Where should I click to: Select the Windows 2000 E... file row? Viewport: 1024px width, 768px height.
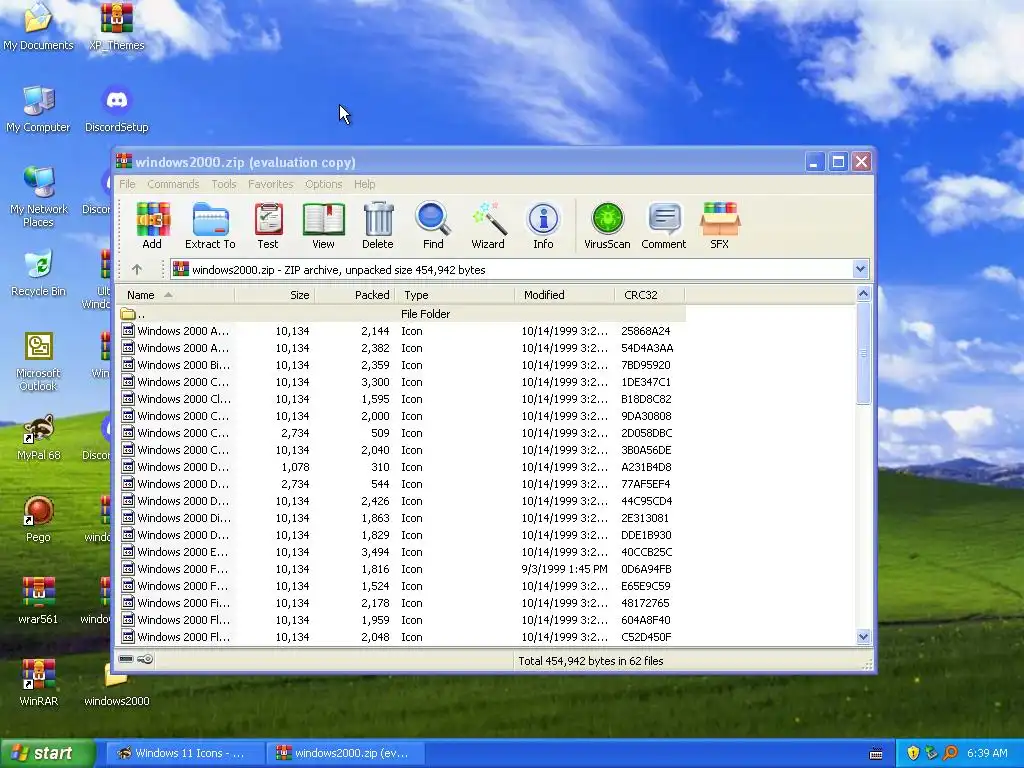pyautogui.click(x=402, y=552)
